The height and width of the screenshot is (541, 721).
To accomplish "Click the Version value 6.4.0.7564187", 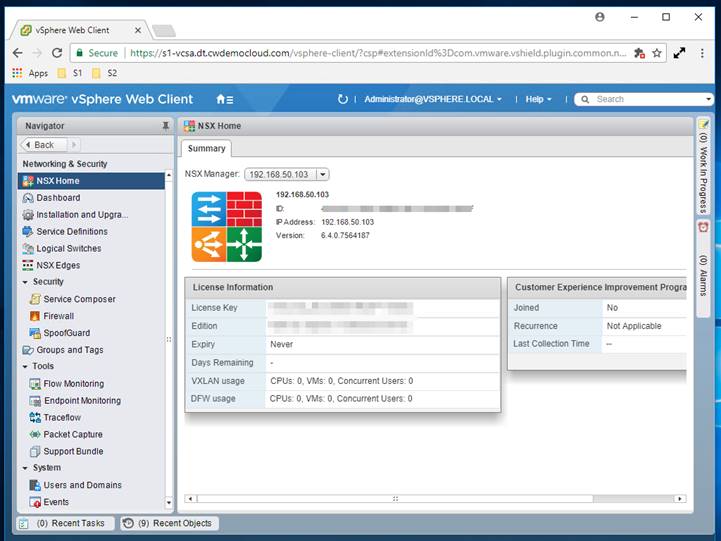I will coord(345,235).
